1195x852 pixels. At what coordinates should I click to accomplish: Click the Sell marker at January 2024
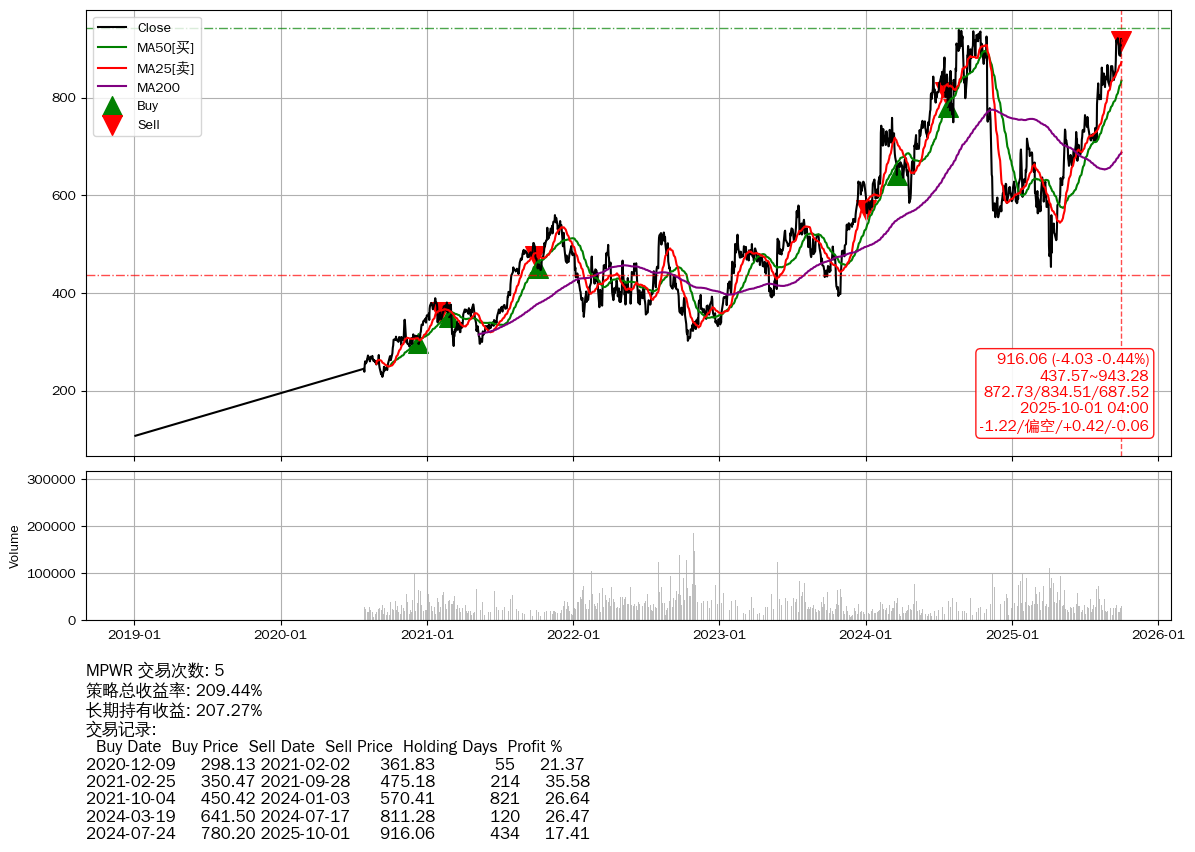[x=866, y=209]
